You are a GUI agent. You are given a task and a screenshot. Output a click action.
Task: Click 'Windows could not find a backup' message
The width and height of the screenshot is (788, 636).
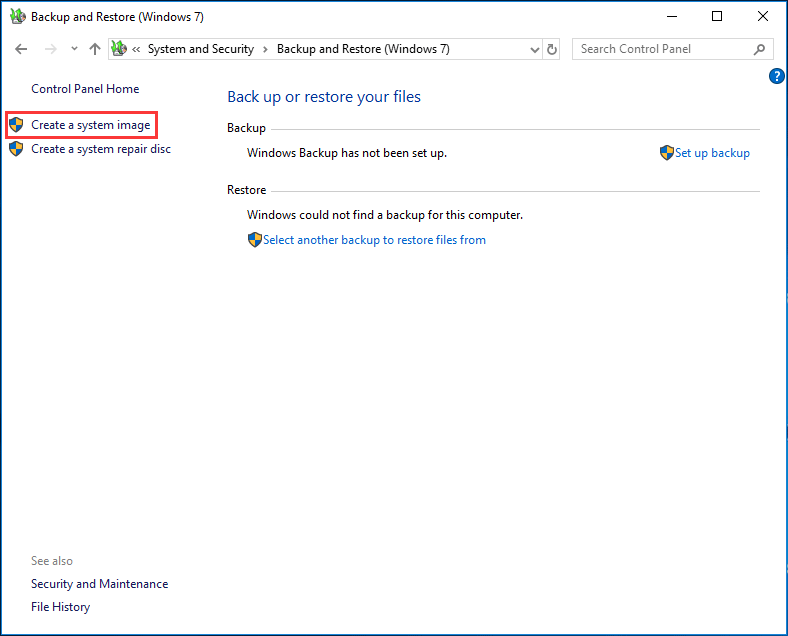(x=385, y=215)
